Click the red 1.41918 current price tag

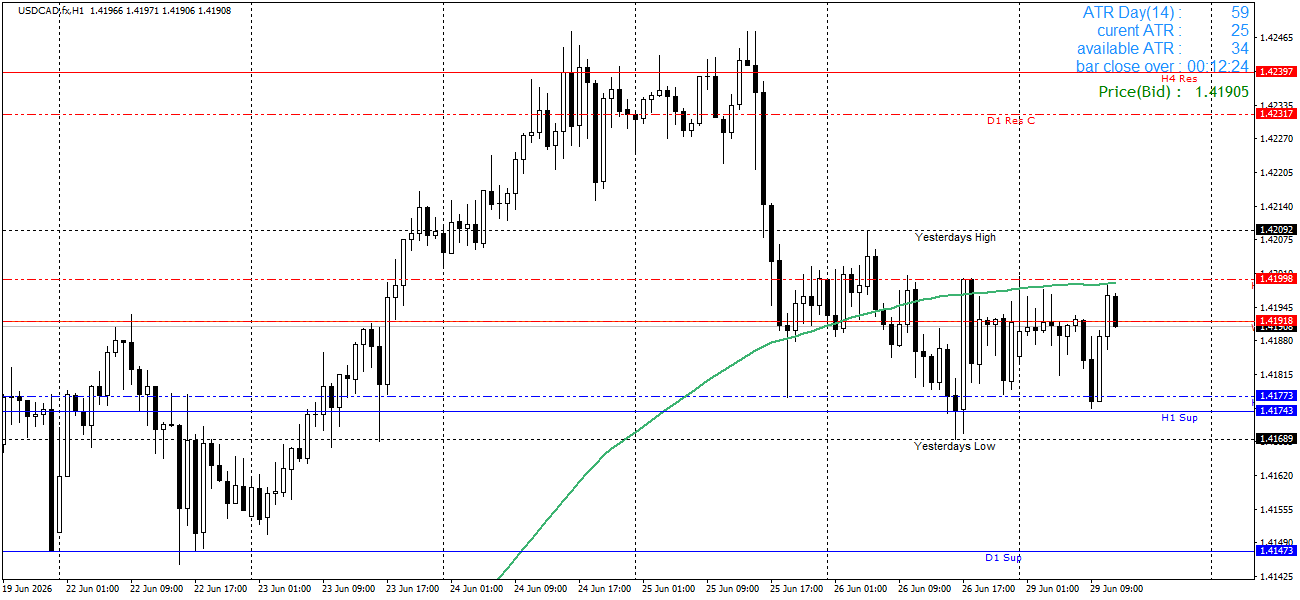(1276, 320)
